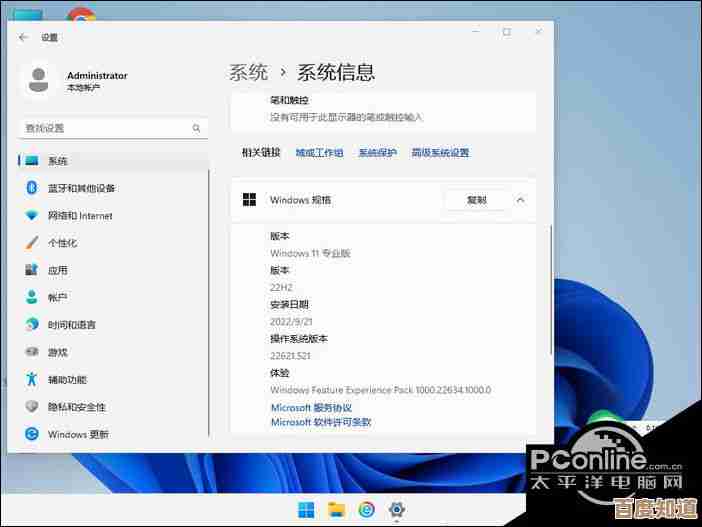Open the Edge browser on taskbar

click(367, 510)
